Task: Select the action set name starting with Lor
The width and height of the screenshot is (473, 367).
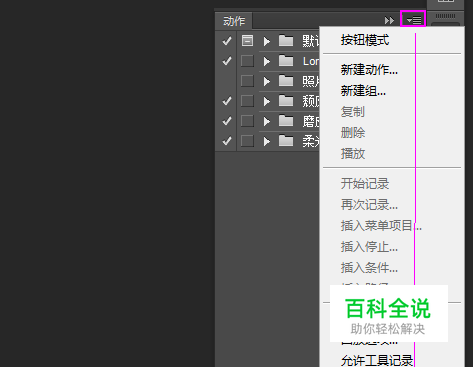Action: (311, 61)
